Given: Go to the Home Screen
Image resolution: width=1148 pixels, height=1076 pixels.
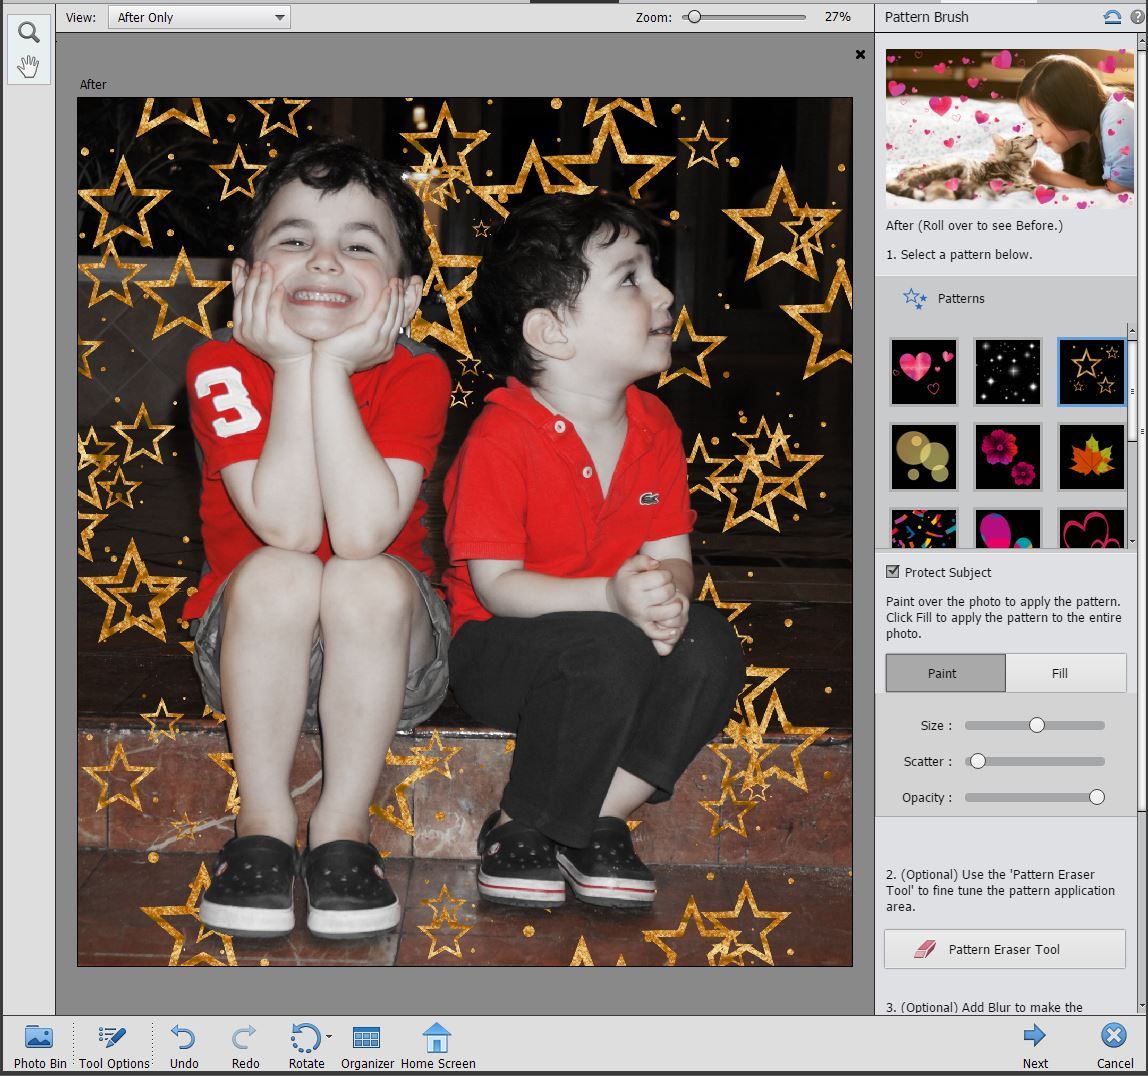Looking at the screenshot, I should click(438, 1042).
